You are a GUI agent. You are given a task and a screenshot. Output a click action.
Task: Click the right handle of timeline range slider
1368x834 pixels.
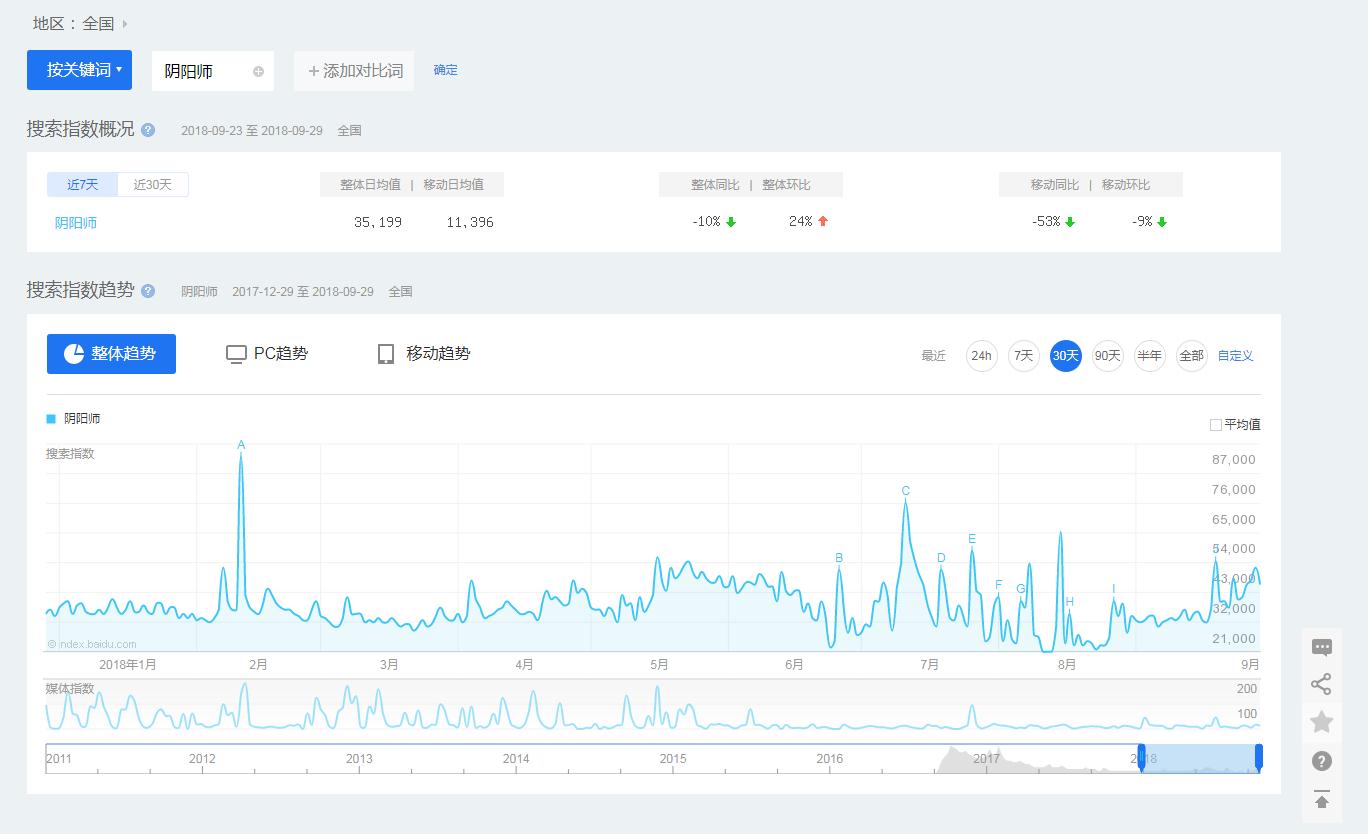1259,758
